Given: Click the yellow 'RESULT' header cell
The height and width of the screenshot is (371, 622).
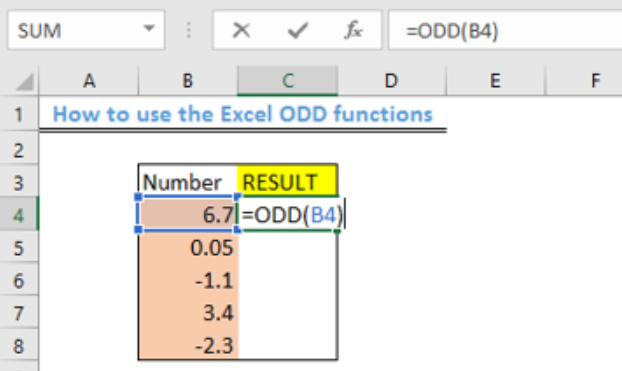Looking at the screenshot, I should tap(288, 181).
